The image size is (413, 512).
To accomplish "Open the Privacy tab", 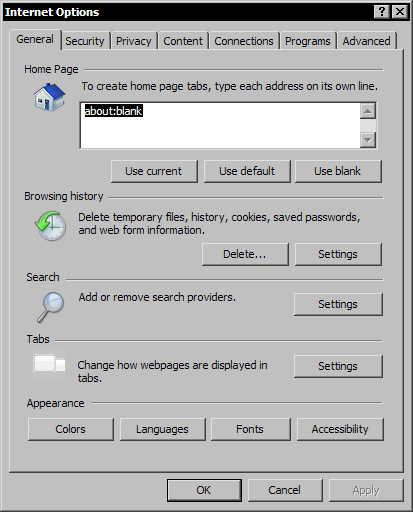I will 134,41.
